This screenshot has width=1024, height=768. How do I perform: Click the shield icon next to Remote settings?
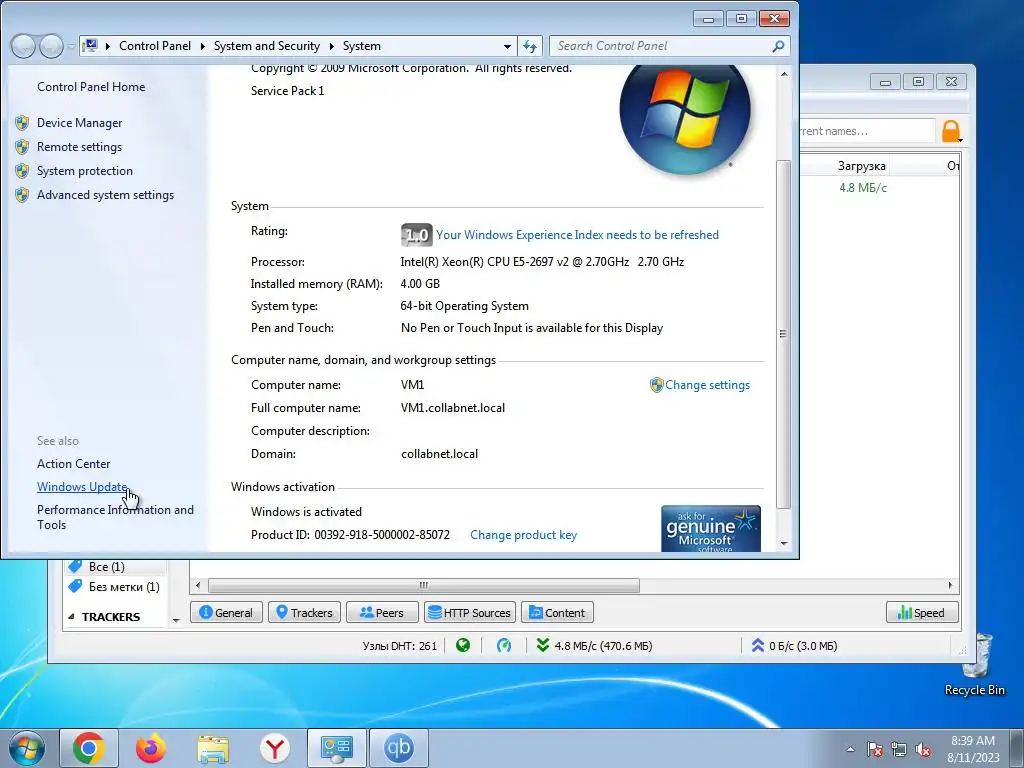[22, 147]
